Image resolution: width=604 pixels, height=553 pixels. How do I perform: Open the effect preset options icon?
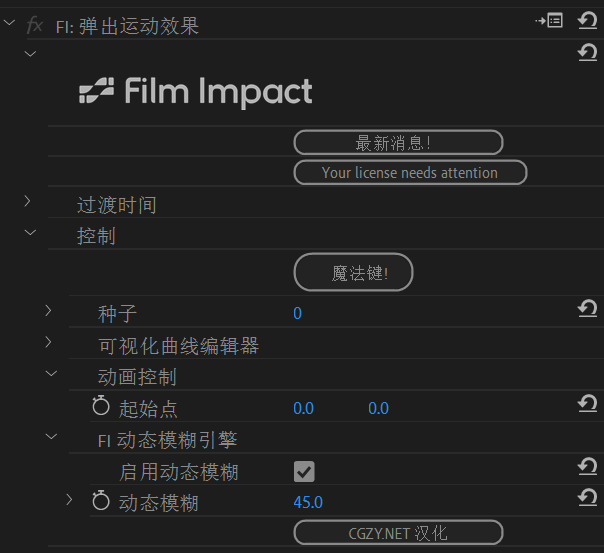tap(549, 20)
